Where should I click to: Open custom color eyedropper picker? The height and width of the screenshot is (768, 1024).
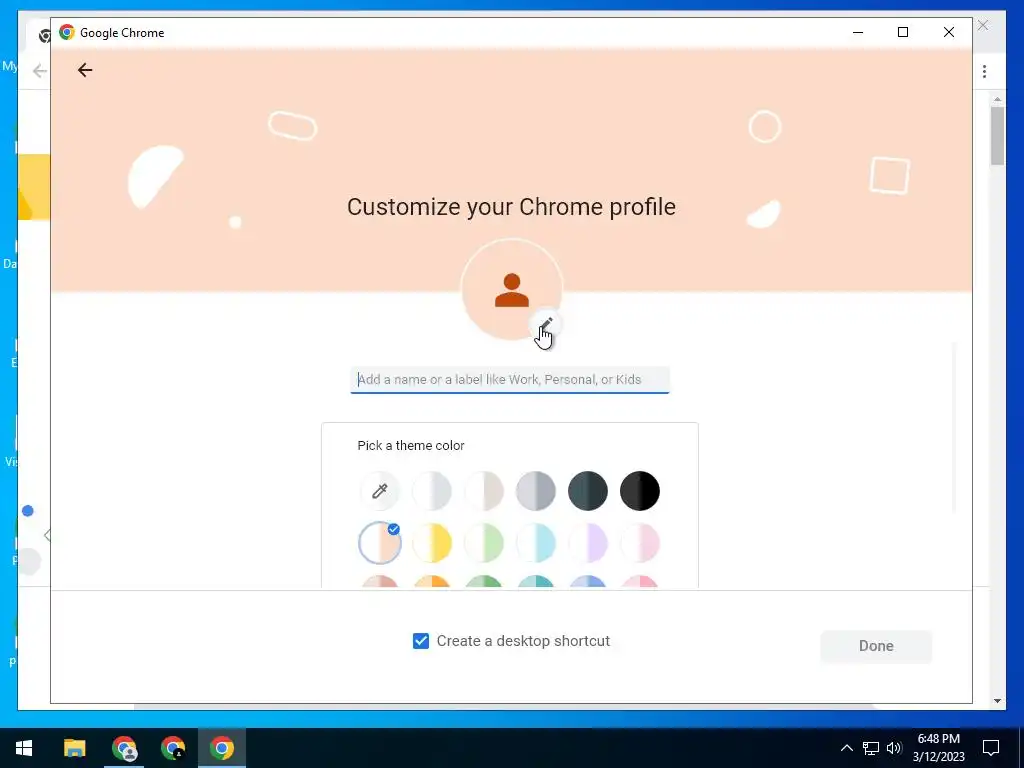pos(379,490)
